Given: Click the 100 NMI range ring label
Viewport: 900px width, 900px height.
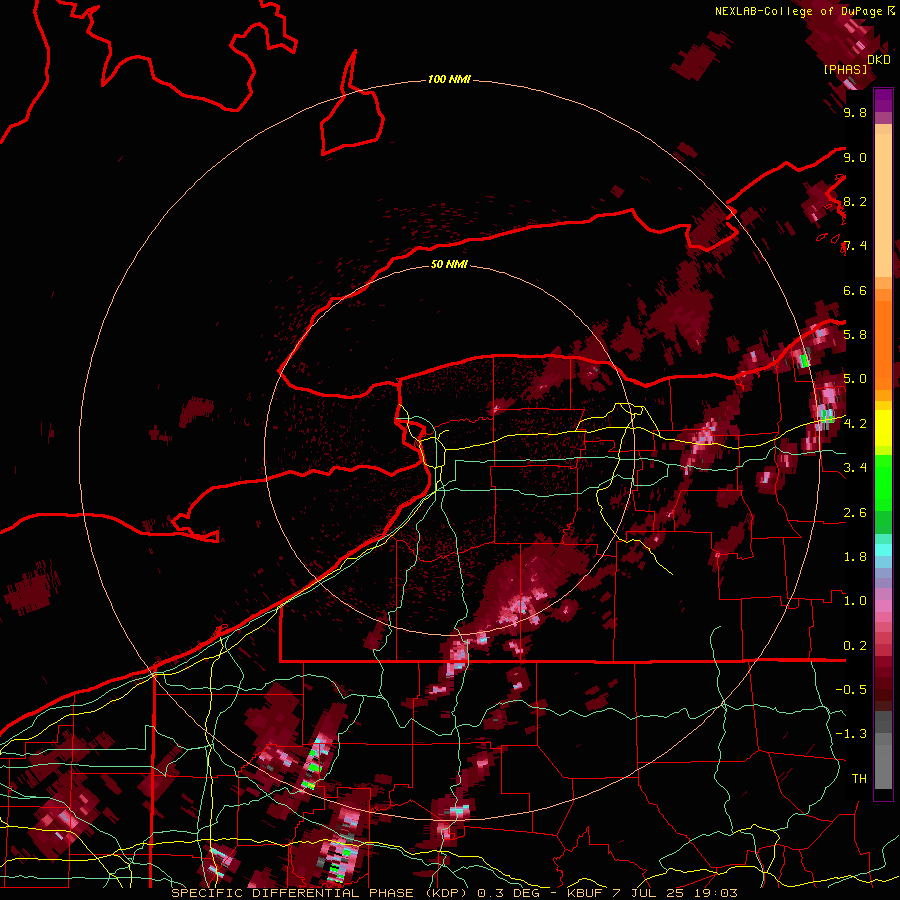Looking at the screenshot, I should point(449,79).
